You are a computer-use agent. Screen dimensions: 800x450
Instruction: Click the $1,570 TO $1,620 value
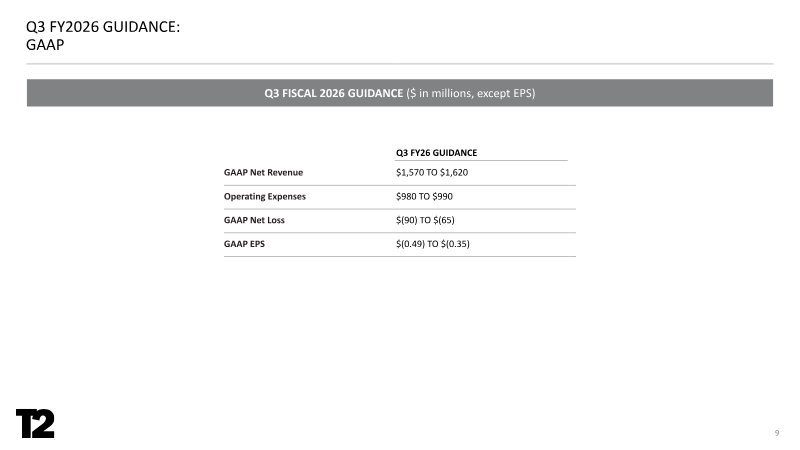(432, 172)
